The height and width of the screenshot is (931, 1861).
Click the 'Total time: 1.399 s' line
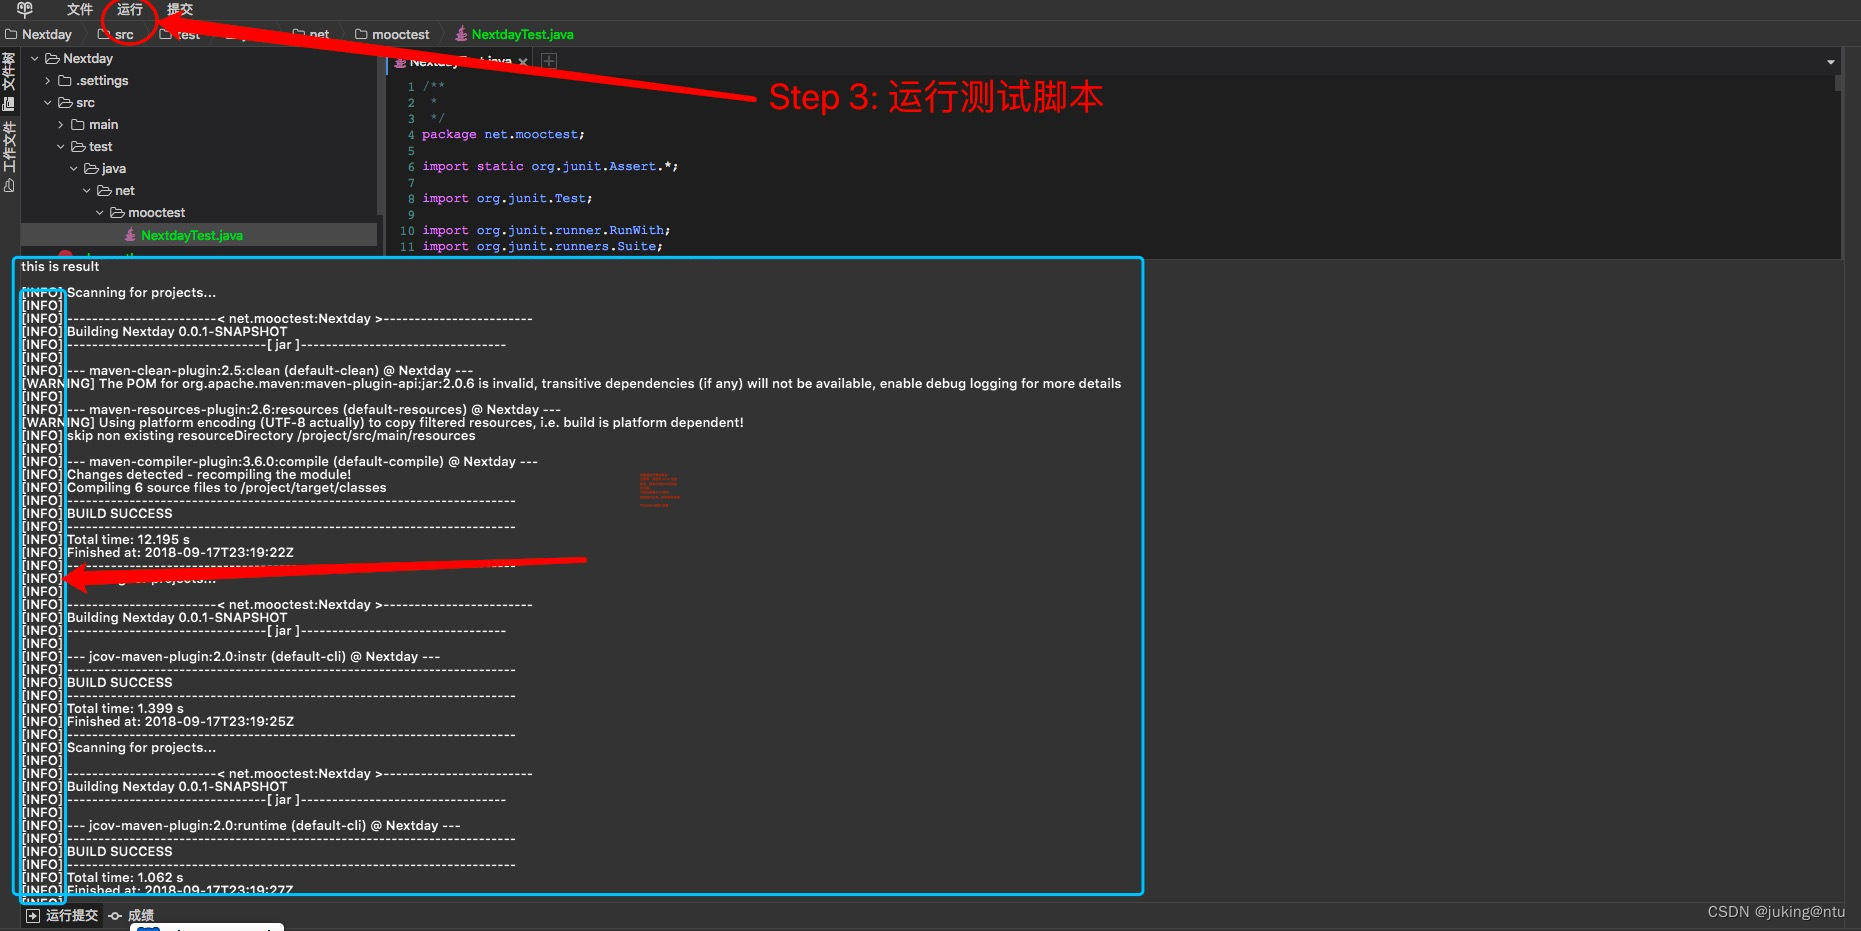click(x=103, y=709)
